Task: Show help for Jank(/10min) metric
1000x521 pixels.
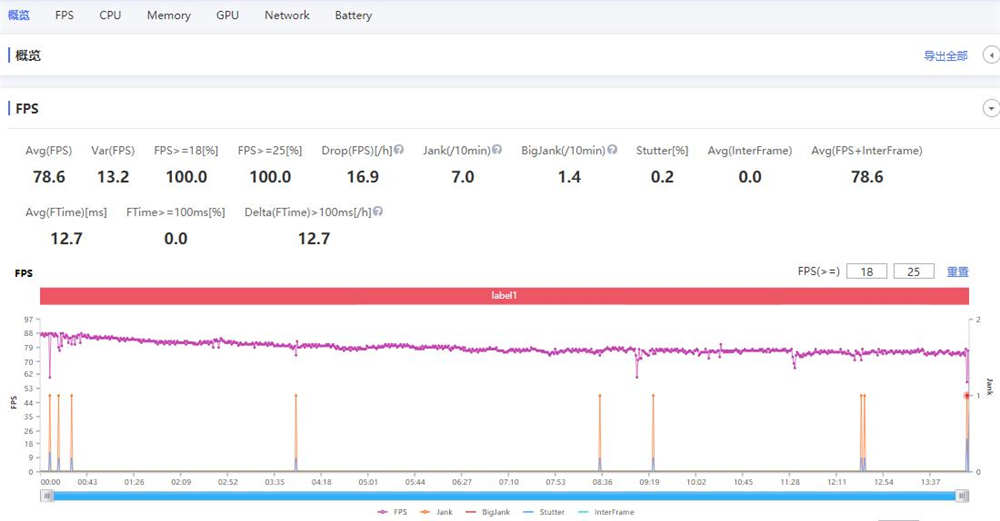Action: pos(497,149)
